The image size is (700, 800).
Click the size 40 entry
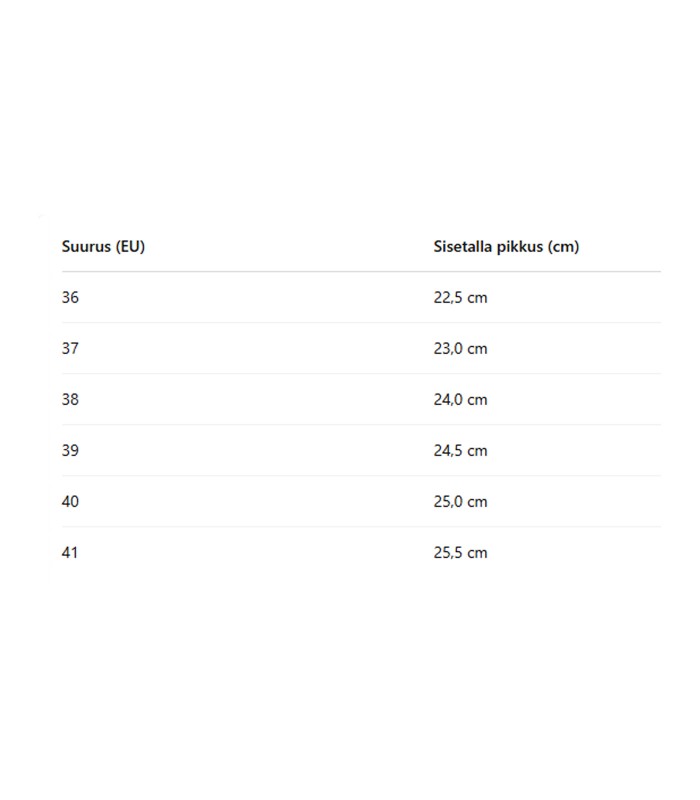pos(70,502)
